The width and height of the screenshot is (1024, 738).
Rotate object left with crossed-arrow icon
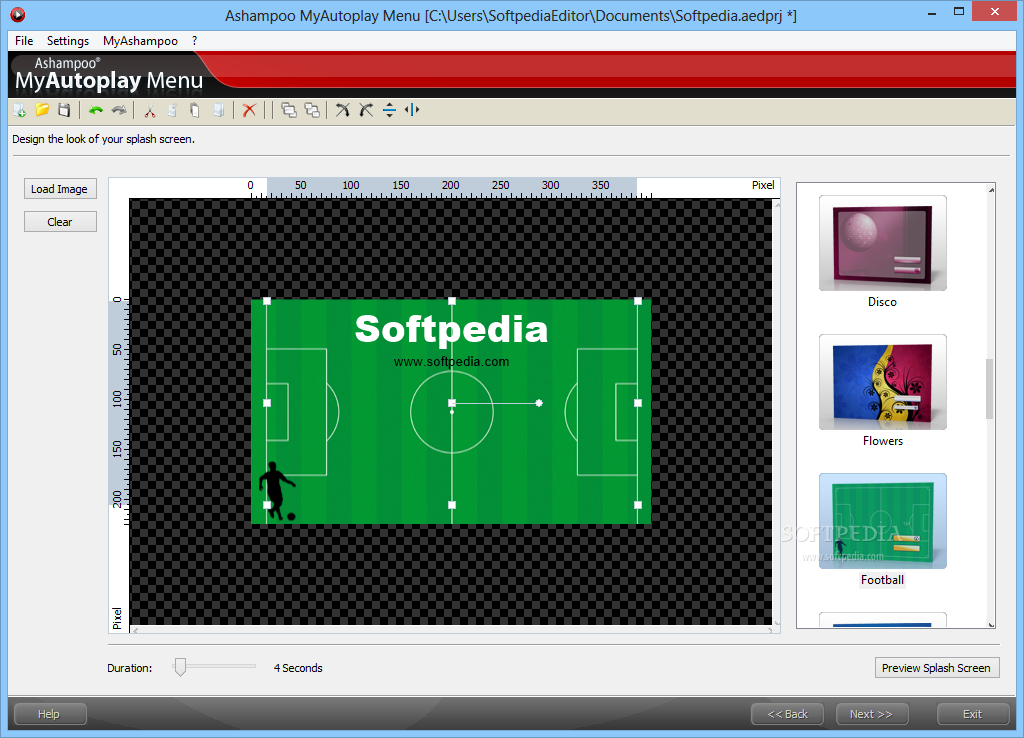pos(366,110)
